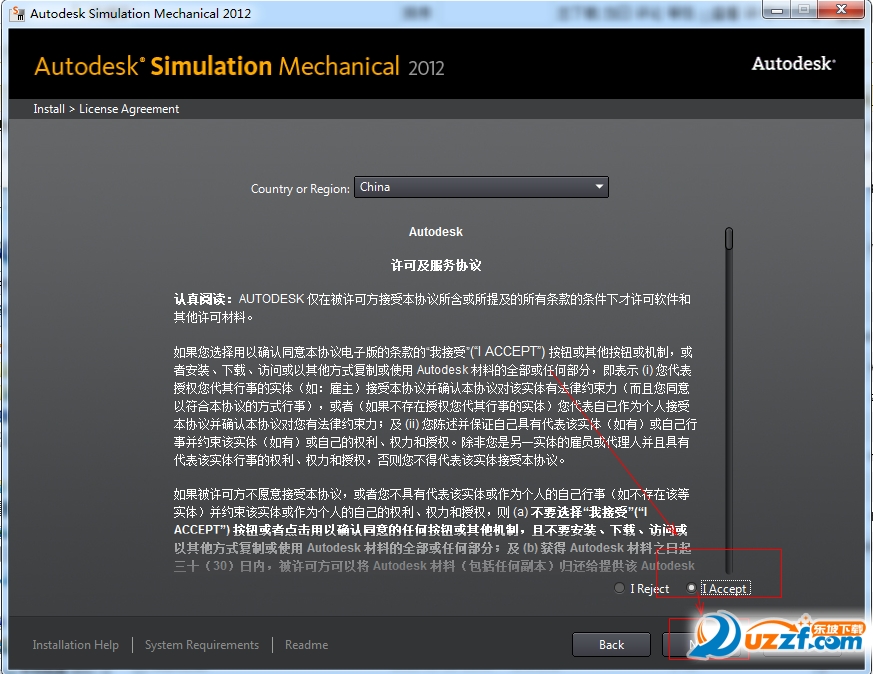Click the "认真阅读" bold text in the agreement
Viewport: 873px width, 674px height.
point(203,299)
